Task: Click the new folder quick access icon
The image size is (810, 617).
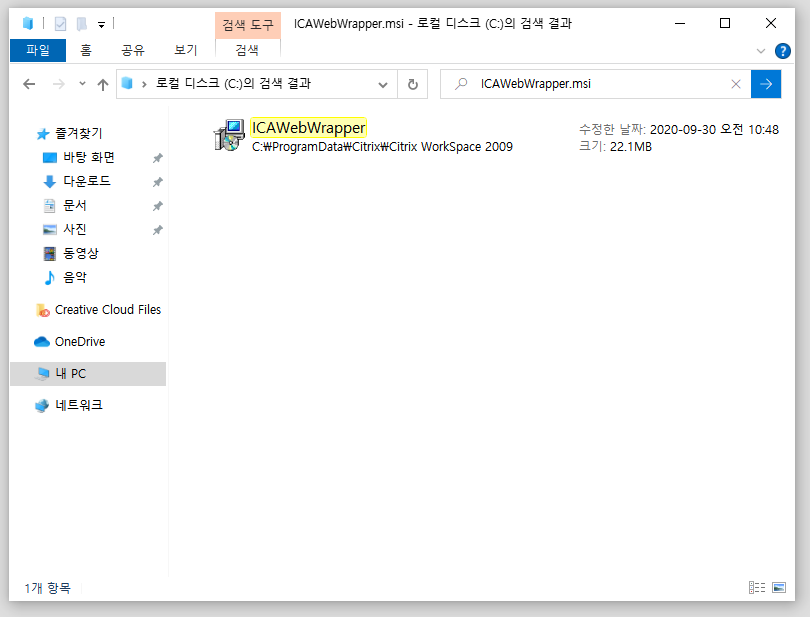Action: 82,24
